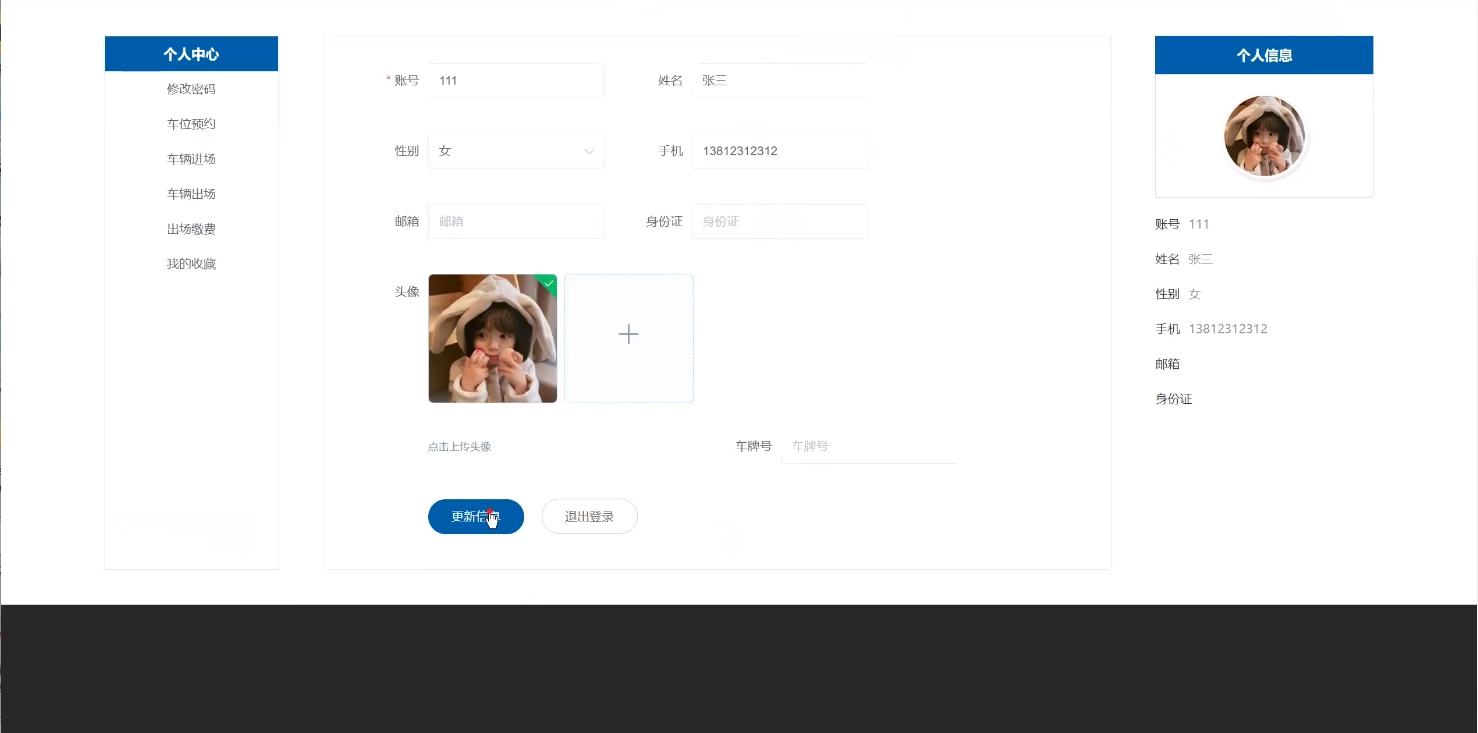
Task: Select 车辆出场 menu item
Action: pyautogui.click(x=191, y=194)
